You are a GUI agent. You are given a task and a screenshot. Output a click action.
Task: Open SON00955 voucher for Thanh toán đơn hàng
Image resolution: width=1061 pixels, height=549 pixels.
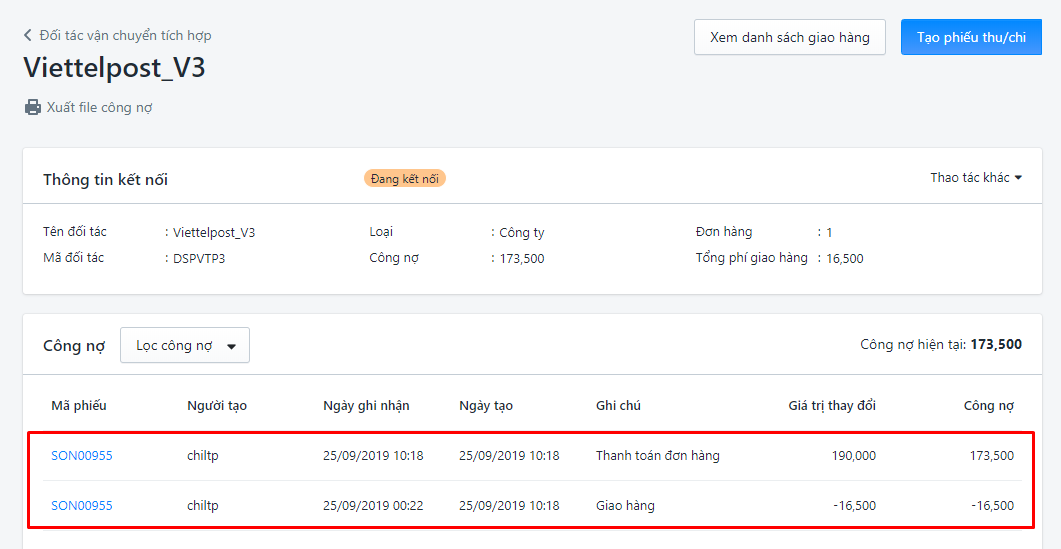click(x=82, y=456)
